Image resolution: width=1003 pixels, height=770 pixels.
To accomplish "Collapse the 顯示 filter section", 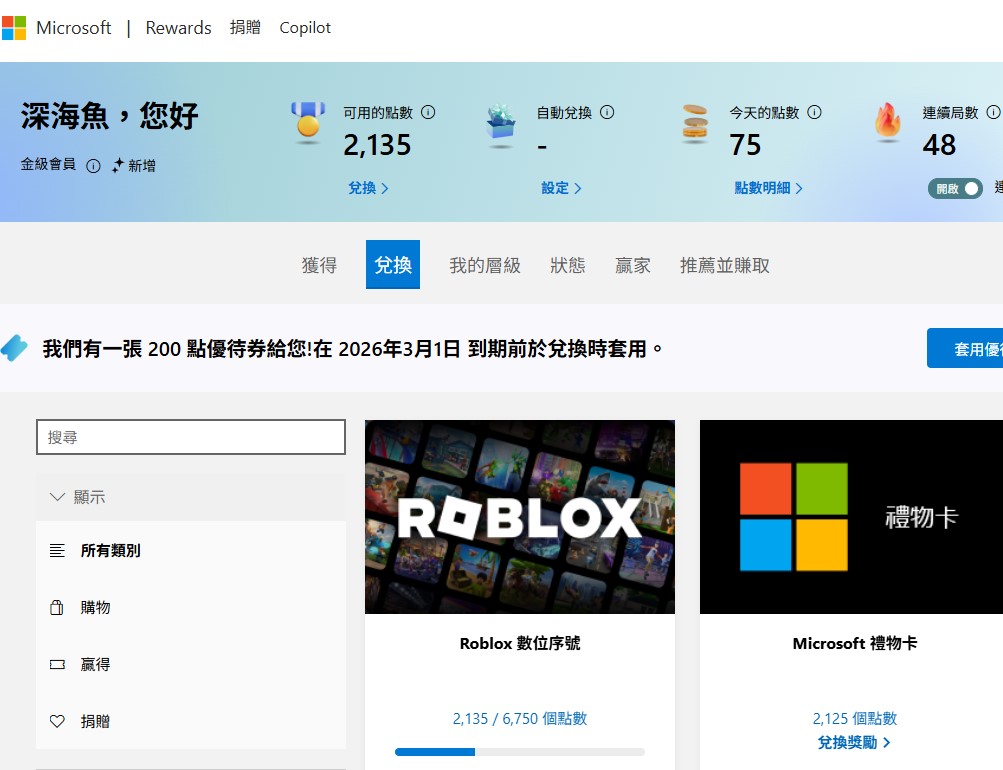I will click(58, 497).
